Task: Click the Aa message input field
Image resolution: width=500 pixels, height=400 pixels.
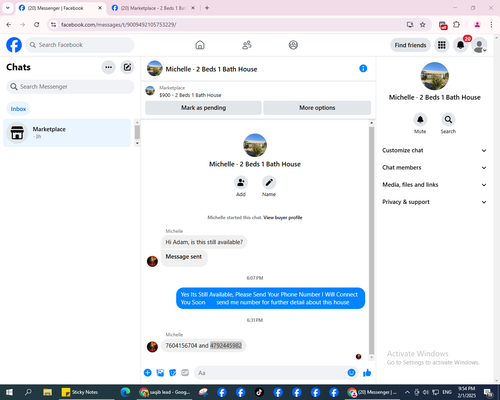Action: (x=270, y=373)
